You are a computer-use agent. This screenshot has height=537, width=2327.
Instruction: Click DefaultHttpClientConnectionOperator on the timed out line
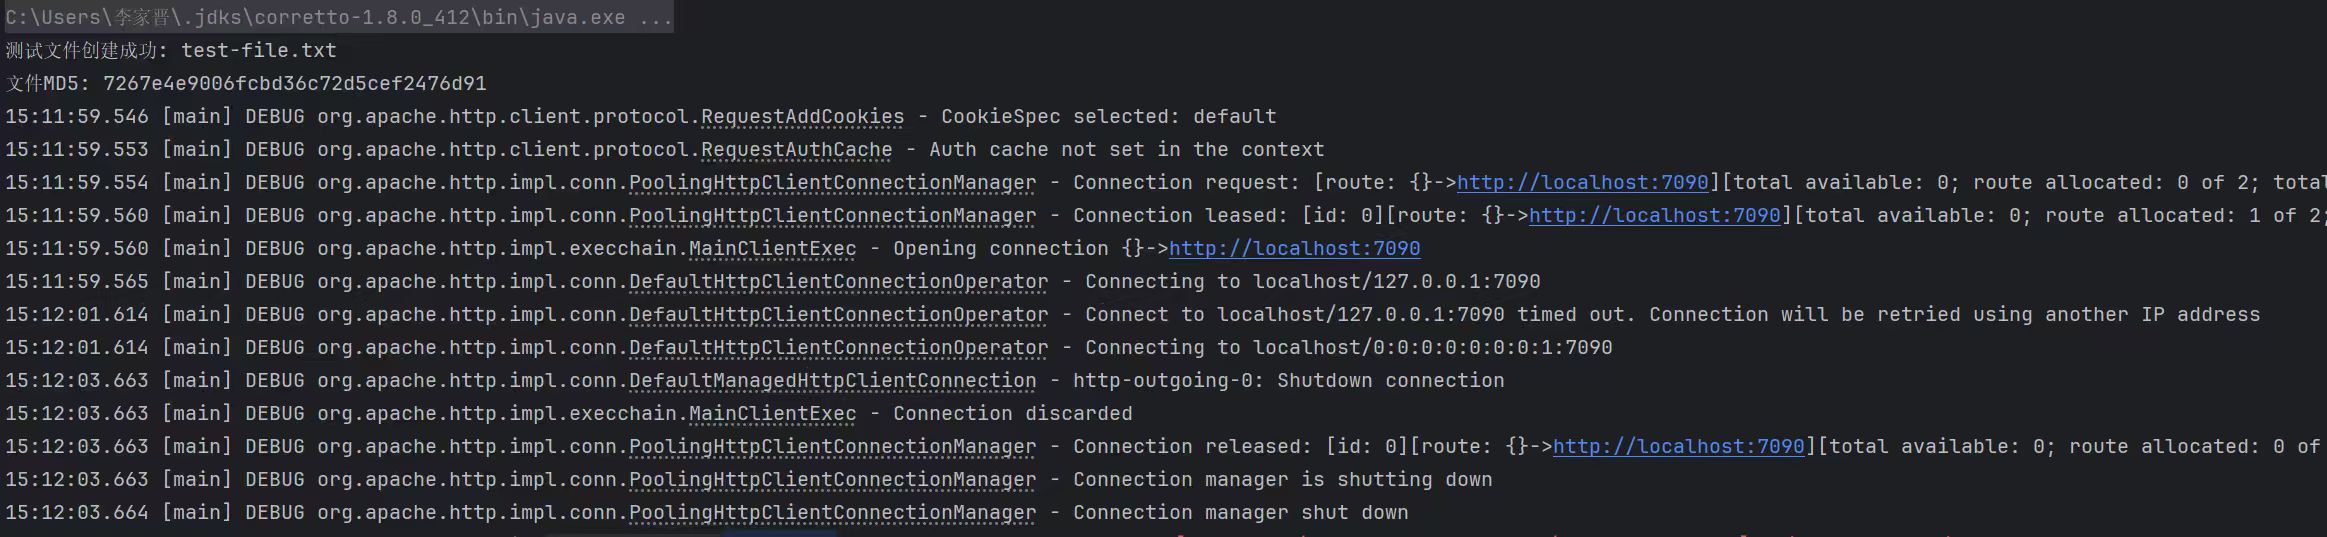pos(838,315)
